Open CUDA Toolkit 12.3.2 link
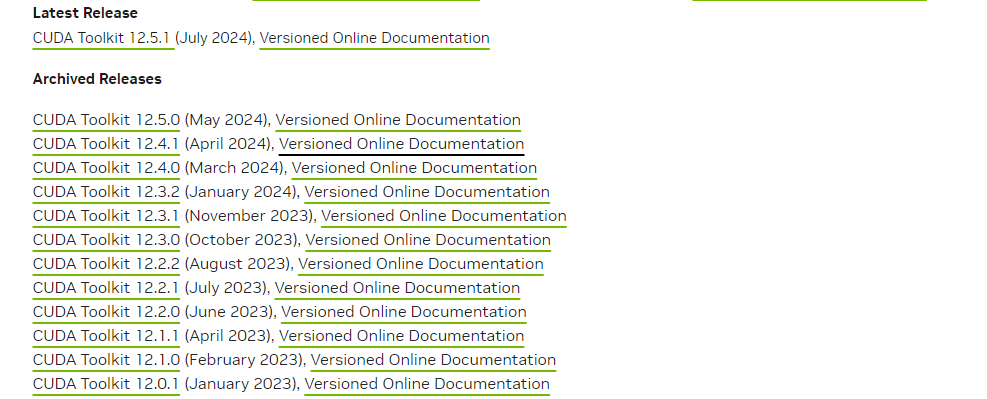 click(106, 192)
